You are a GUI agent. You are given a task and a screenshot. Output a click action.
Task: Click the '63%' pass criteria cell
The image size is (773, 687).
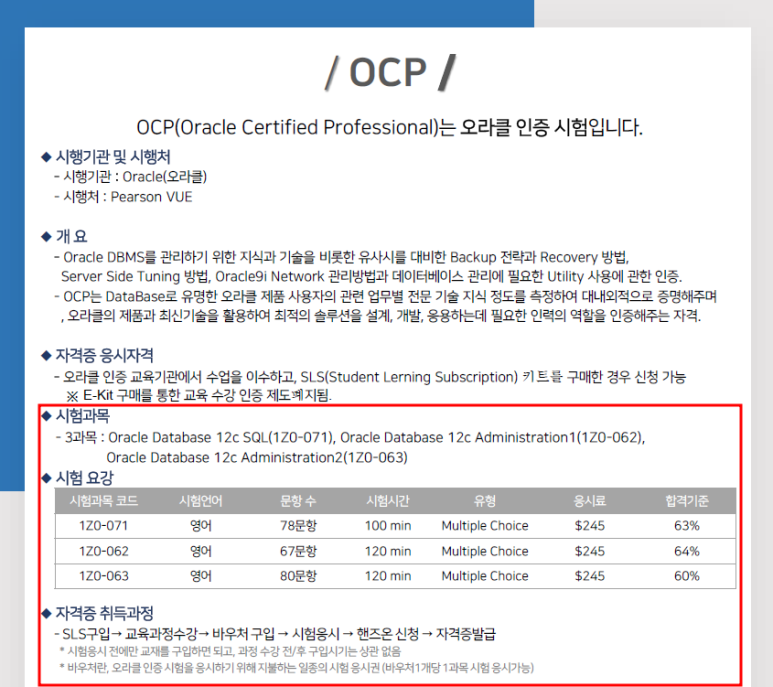687,526
